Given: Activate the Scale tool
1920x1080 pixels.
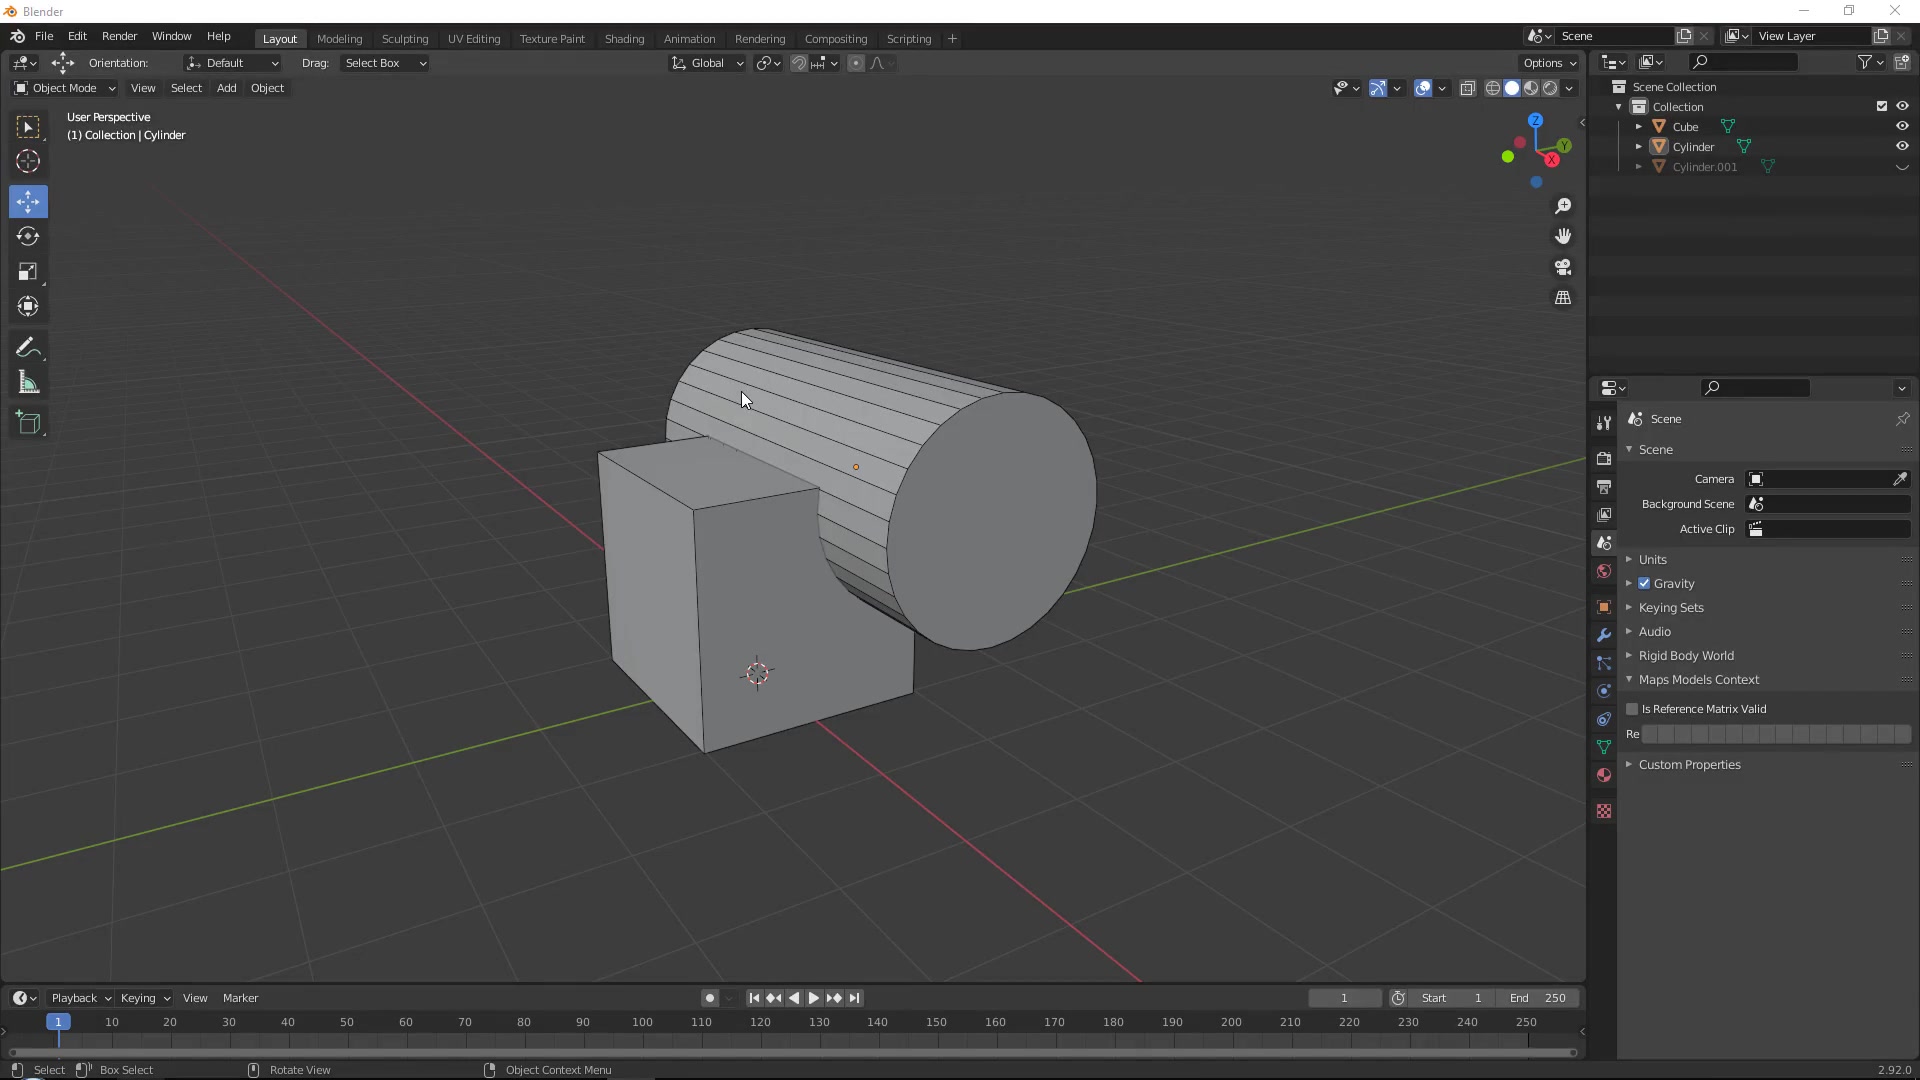Looking at the screenshot, I should tap(28, 272).
